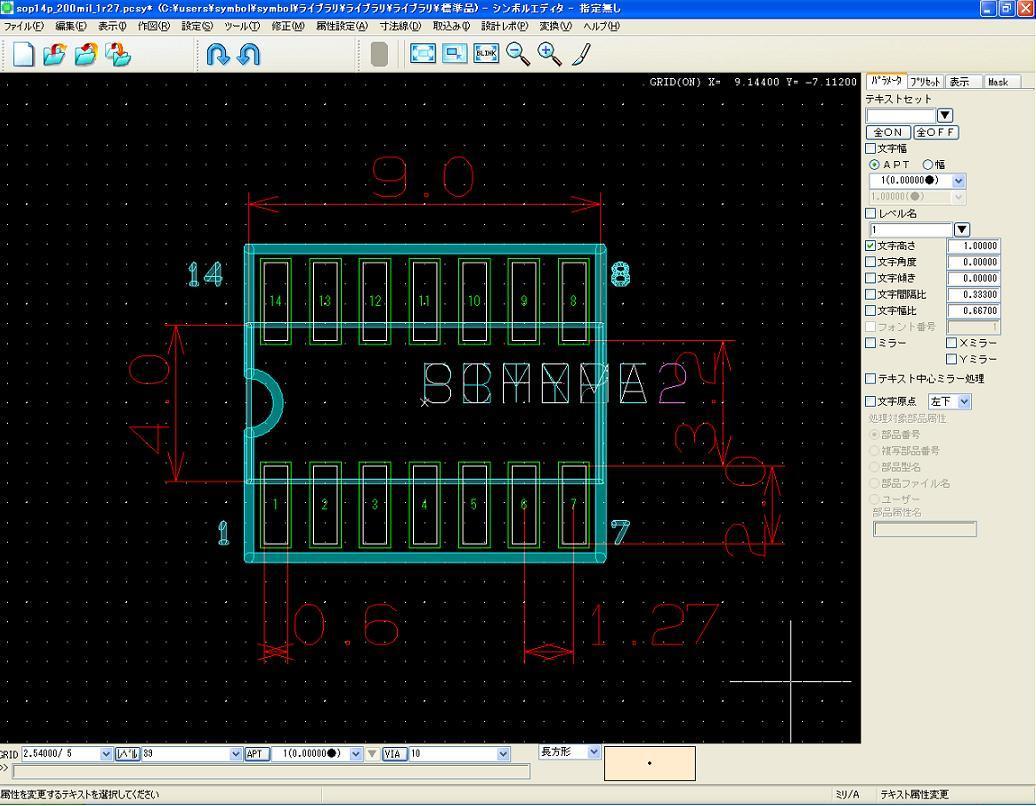The height and width of the screenshot is (806, 1036).
Task: Click the 全OFF button
Action: point(936,132)
